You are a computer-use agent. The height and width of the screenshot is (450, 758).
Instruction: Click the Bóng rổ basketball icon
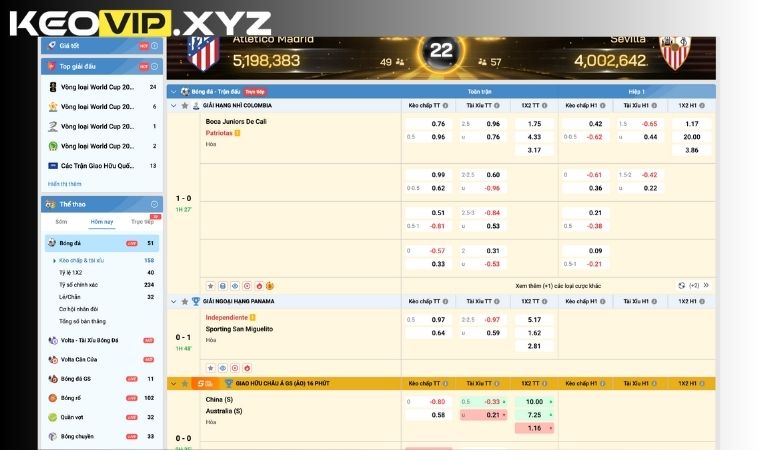click(52, 398)
